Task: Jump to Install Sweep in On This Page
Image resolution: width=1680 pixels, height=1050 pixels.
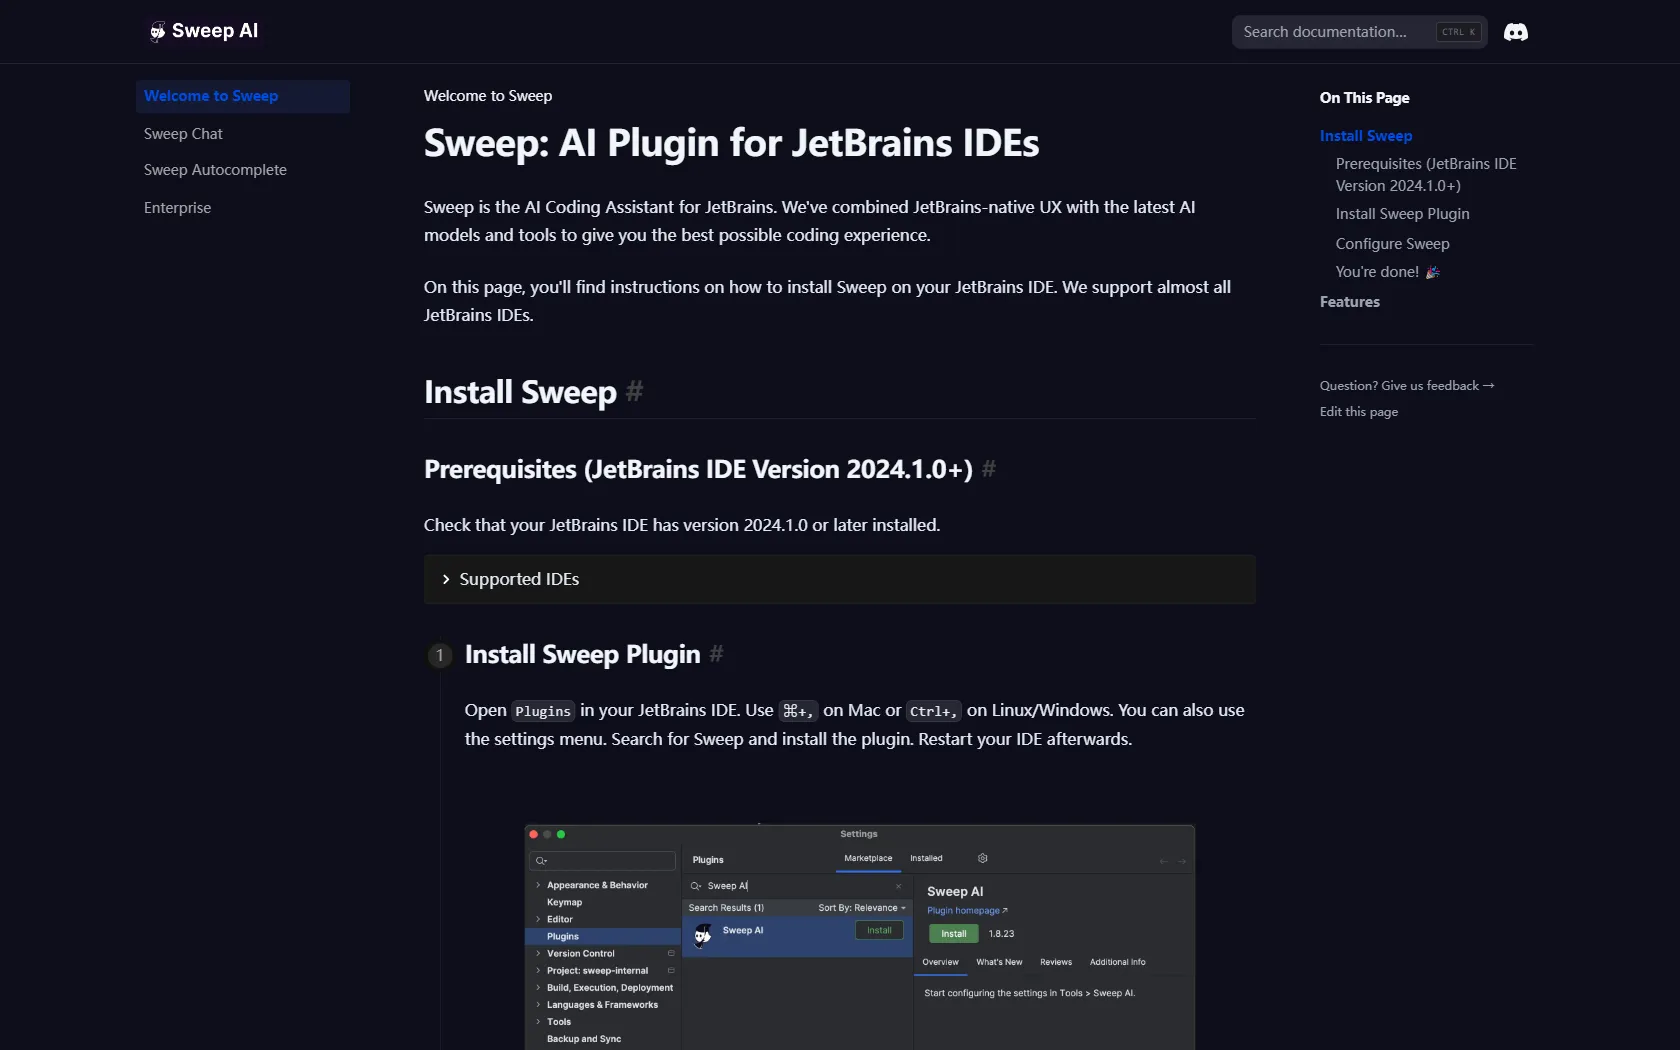Action: coord(1365,136)
